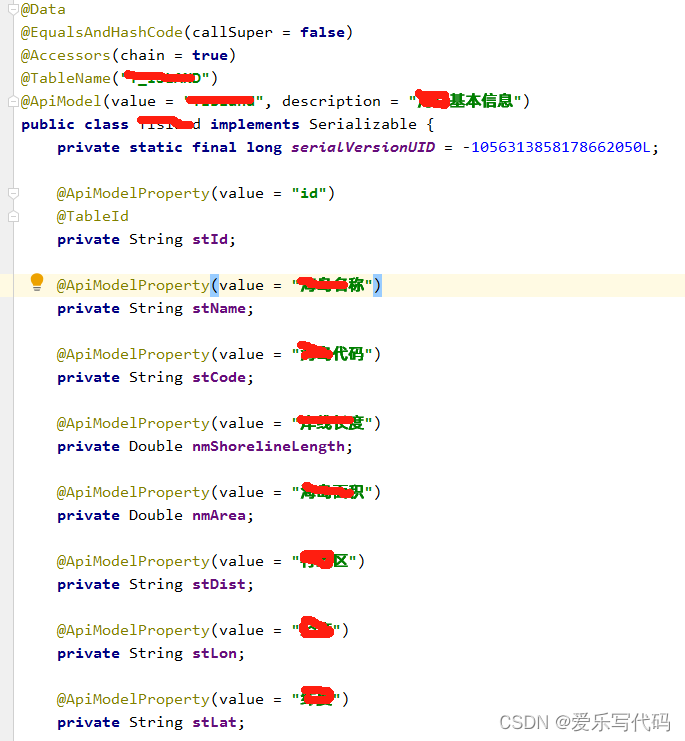685x741 pixels.
Task: Click the Serializable interface name
Action: tap(363, 124)
